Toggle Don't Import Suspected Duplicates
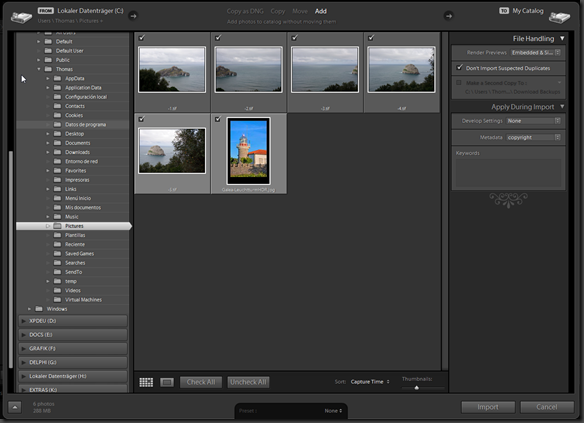584x423 pixels. [460, 68]
